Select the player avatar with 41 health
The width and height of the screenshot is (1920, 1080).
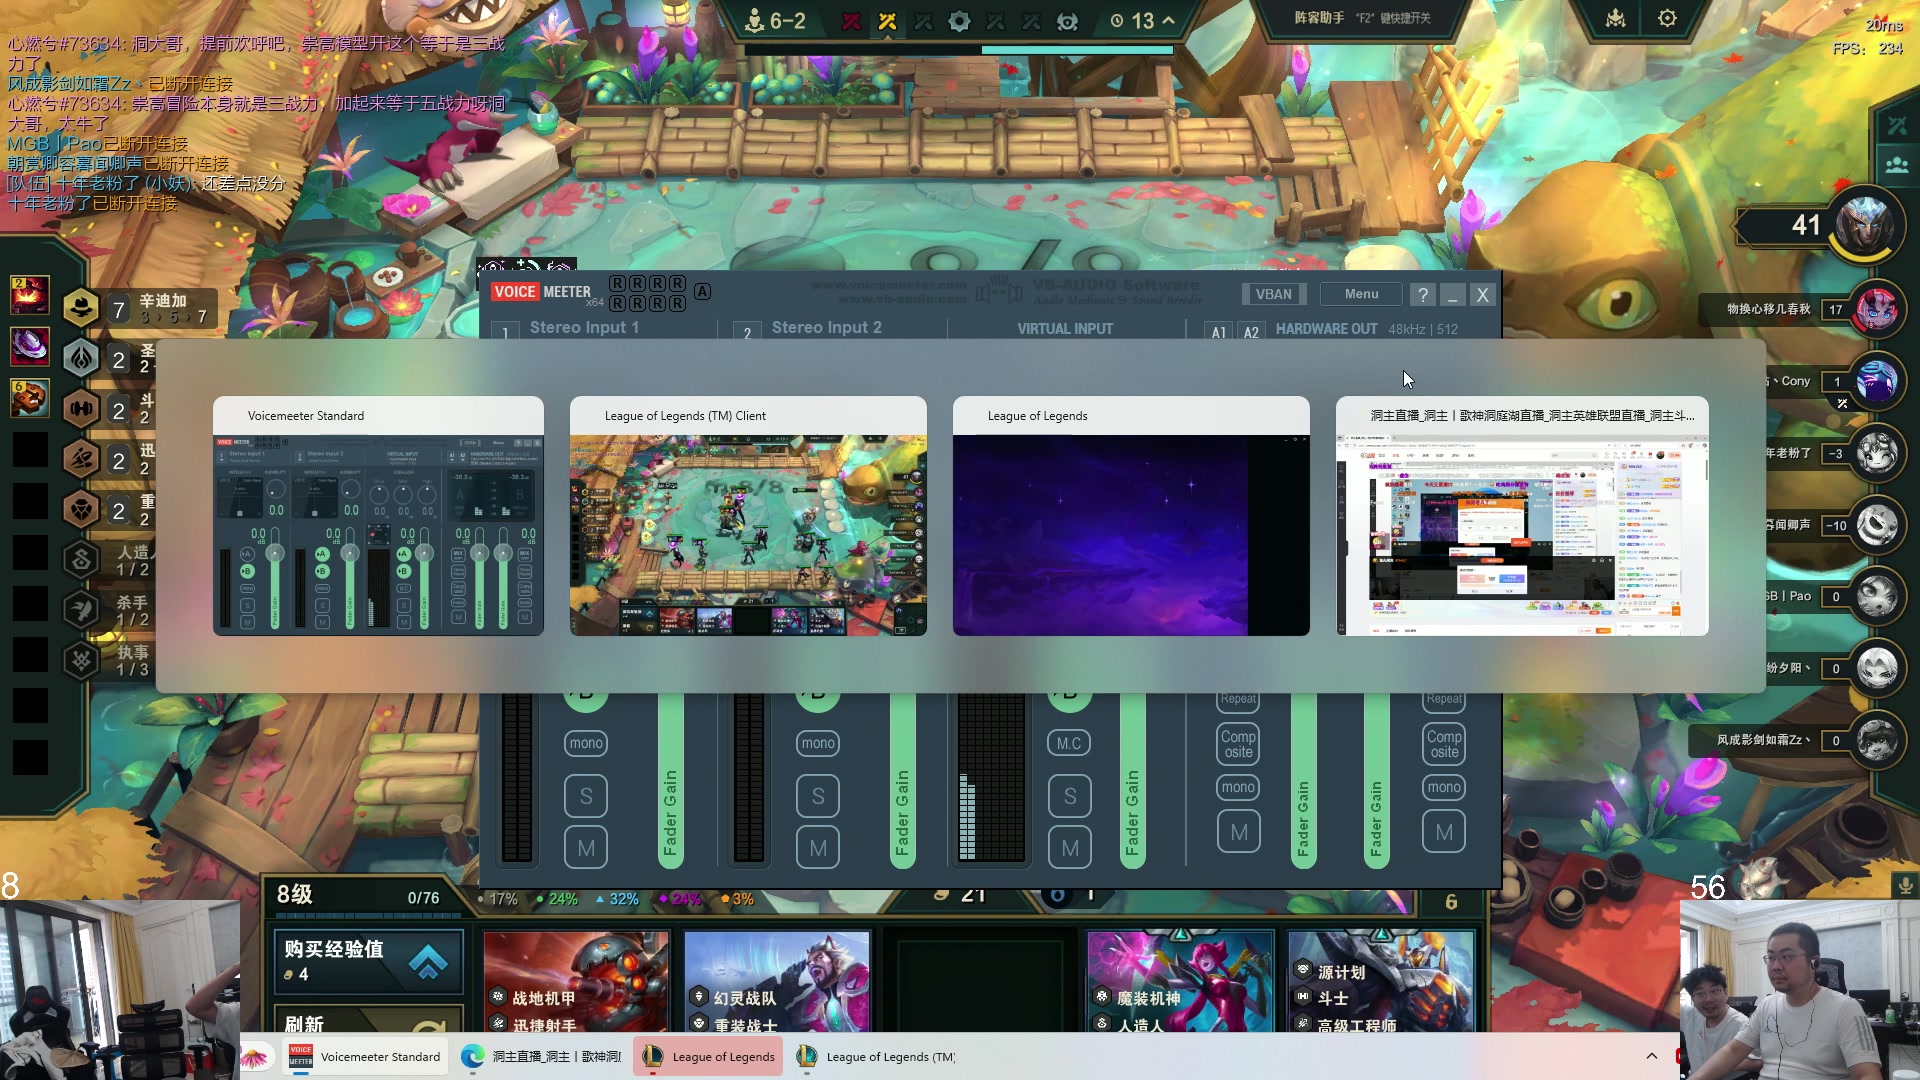[1865, 224]
